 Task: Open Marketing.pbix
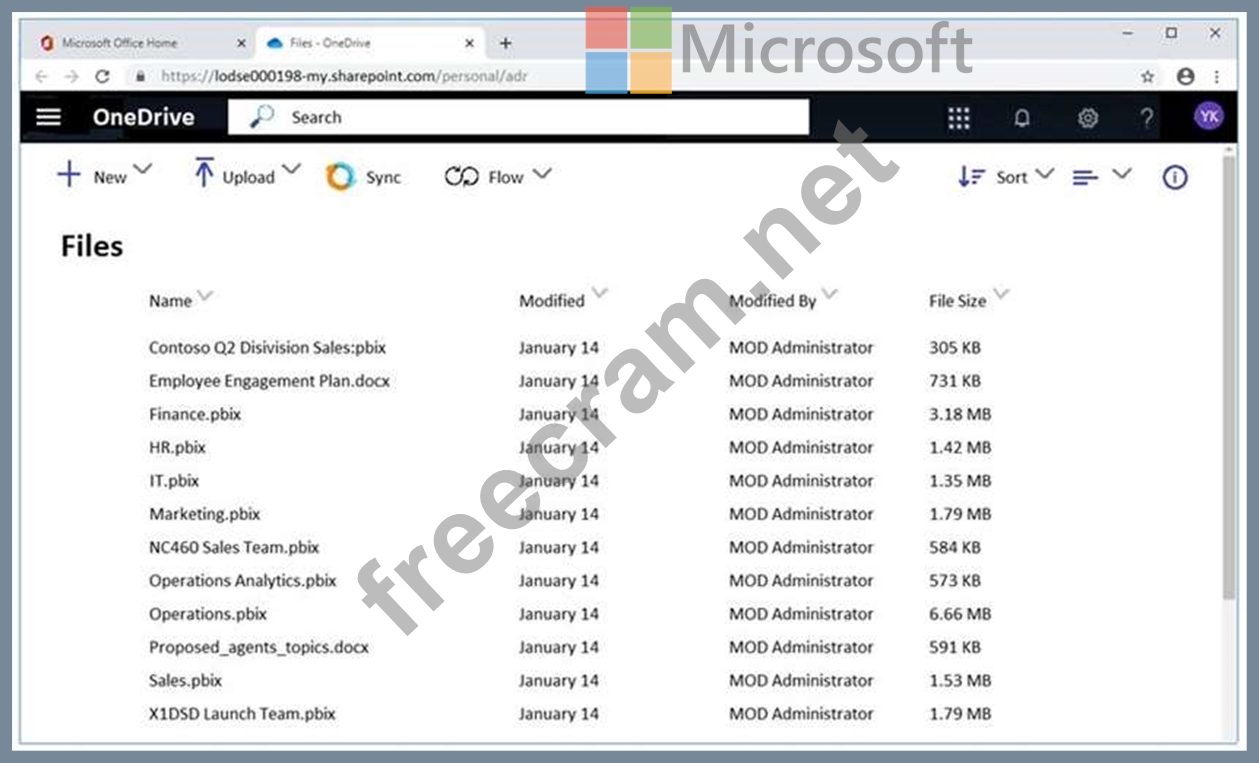[204, 514]
